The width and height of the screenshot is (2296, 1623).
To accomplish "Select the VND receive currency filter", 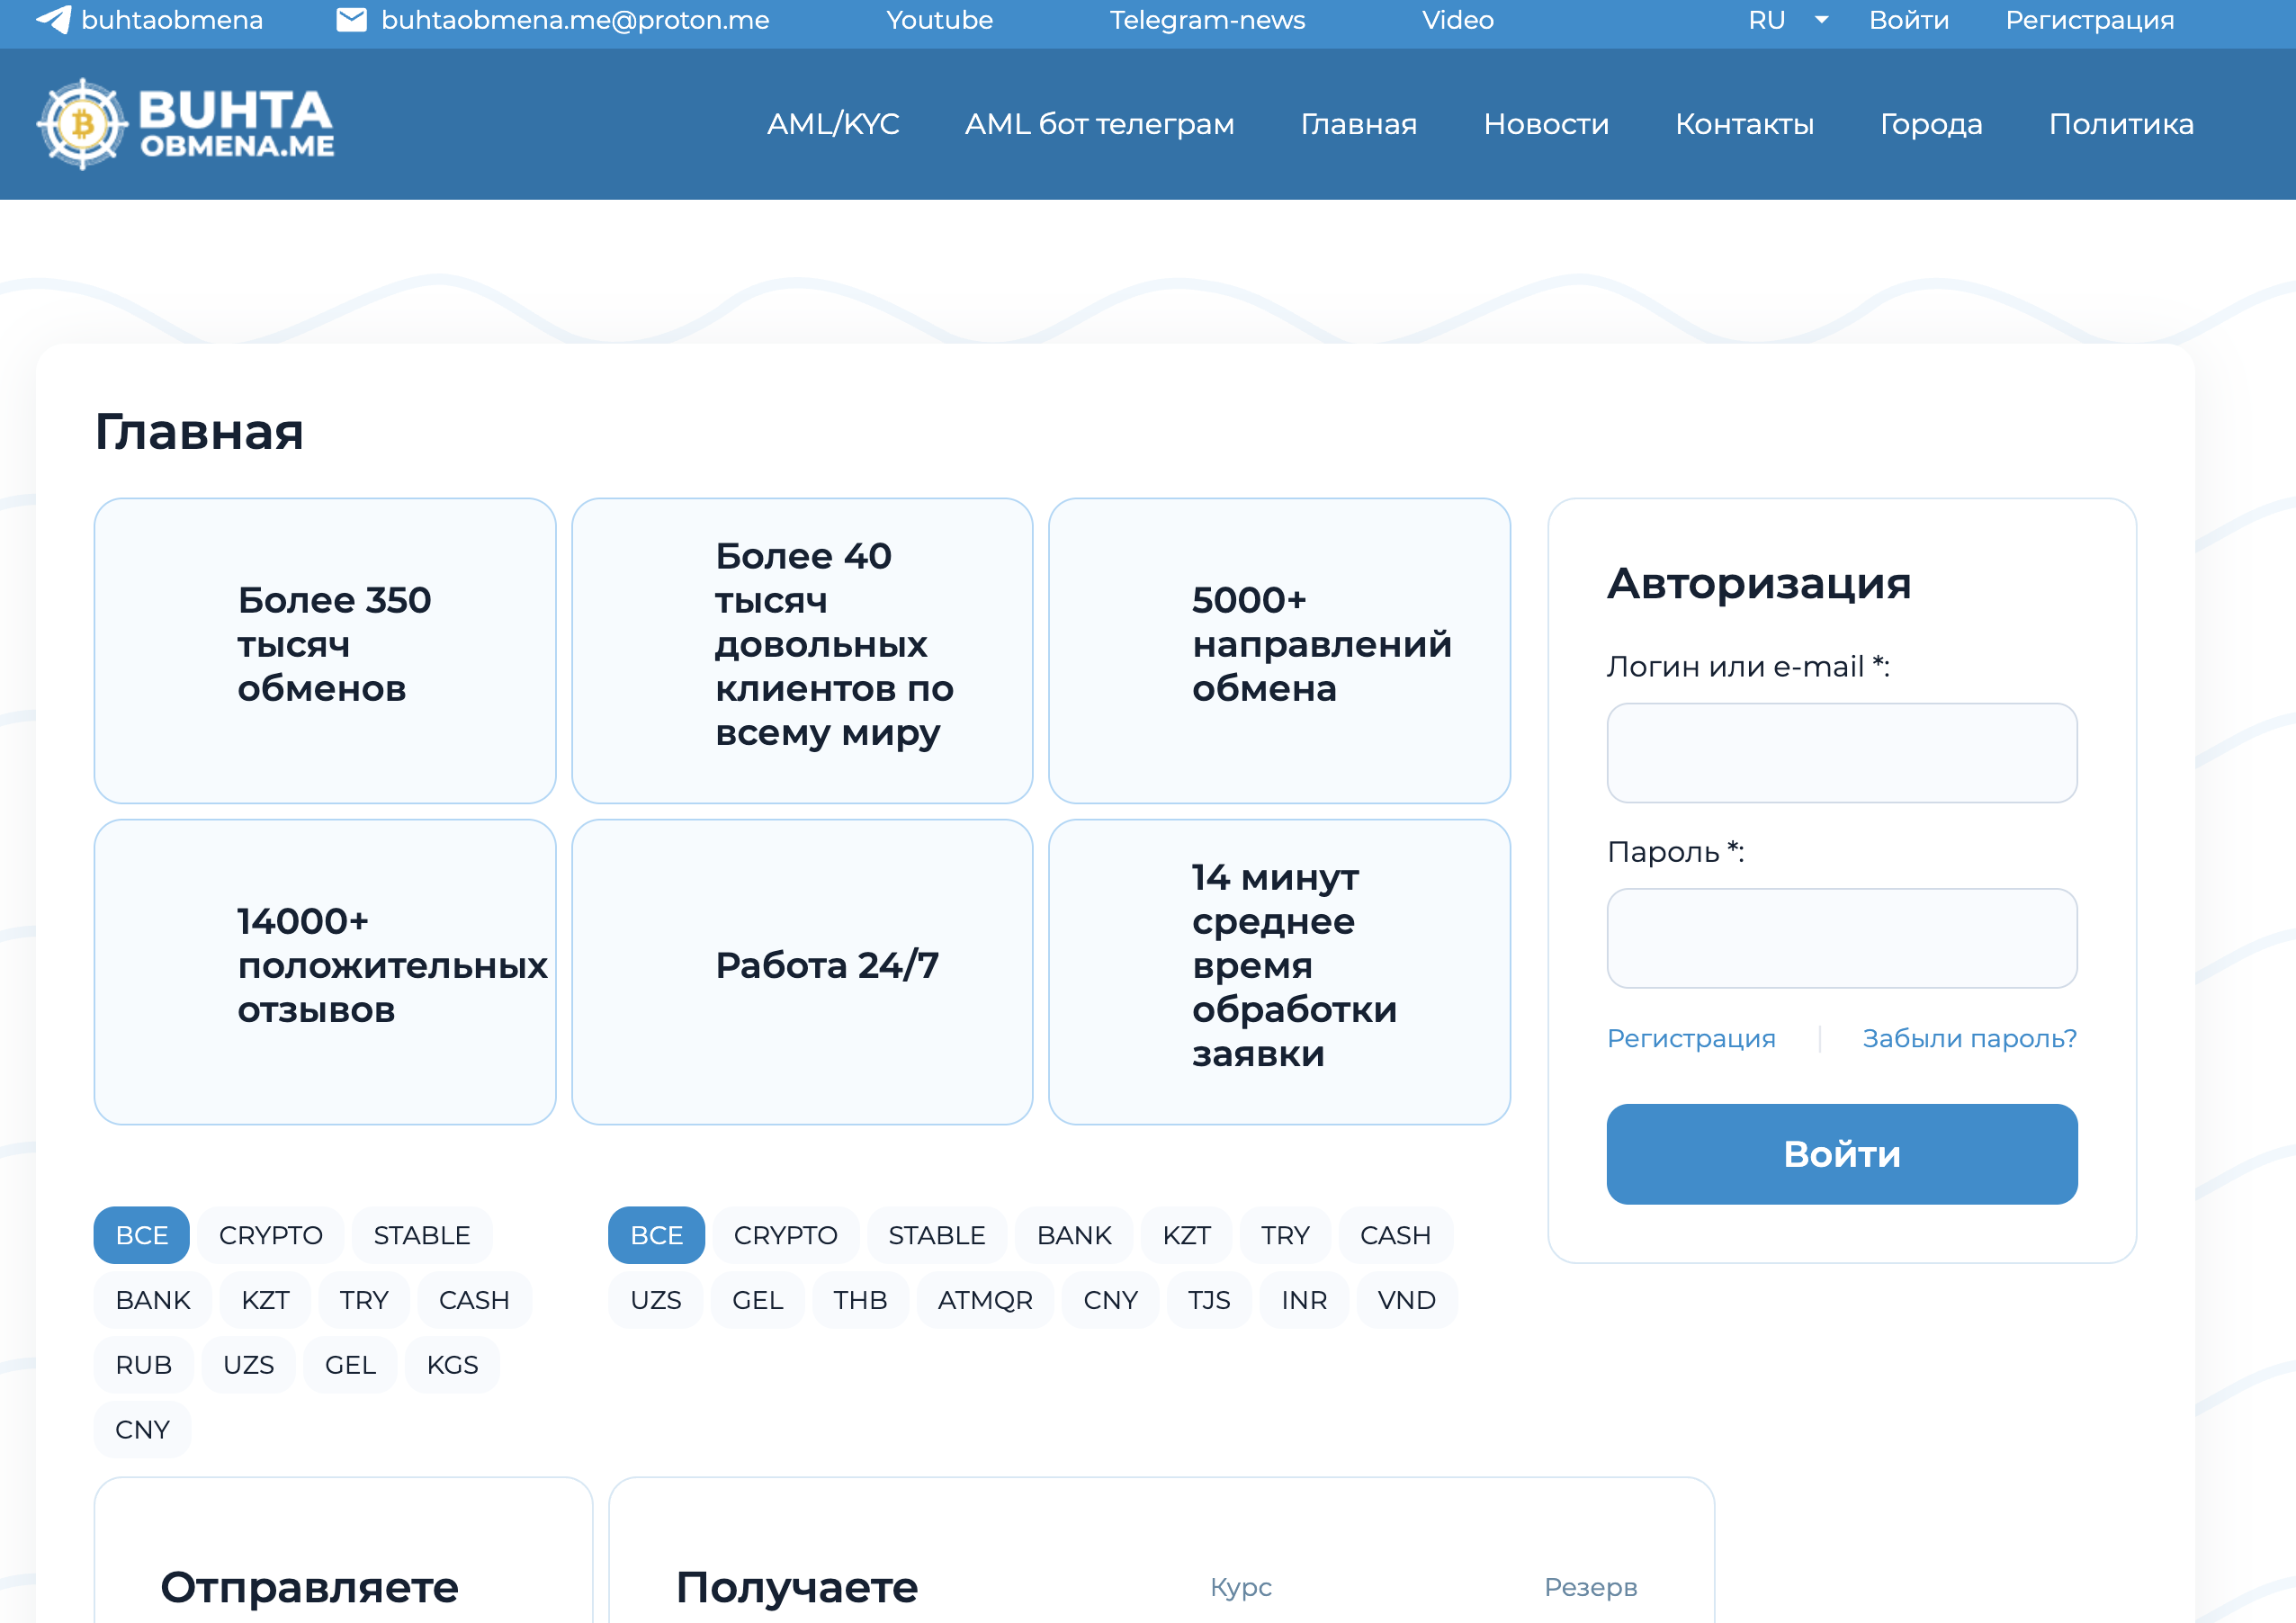I will click(x=1405, y=1300).
